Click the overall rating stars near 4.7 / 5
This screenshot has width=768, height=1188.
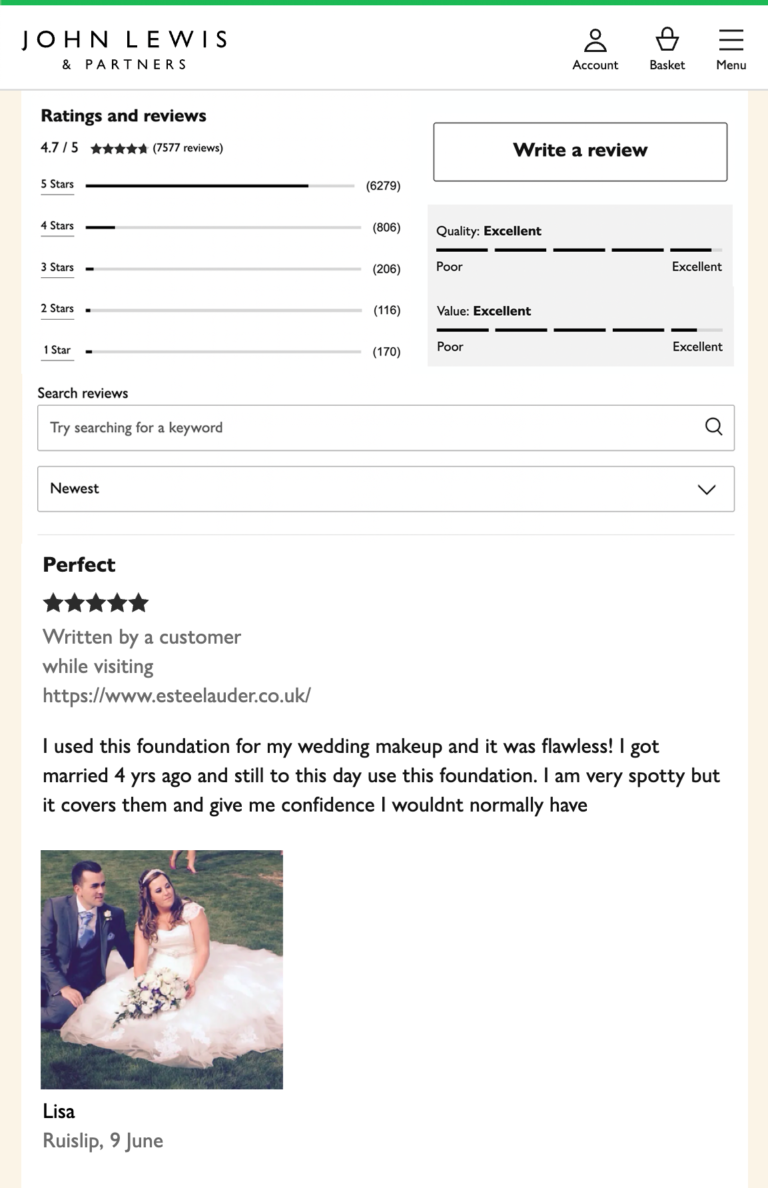coord(119,148)
